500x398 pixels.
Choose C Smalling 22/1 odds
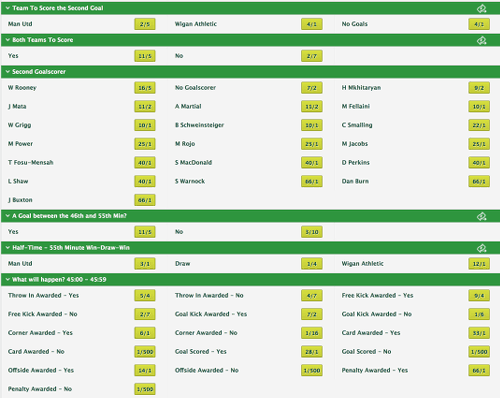[479, 125]
